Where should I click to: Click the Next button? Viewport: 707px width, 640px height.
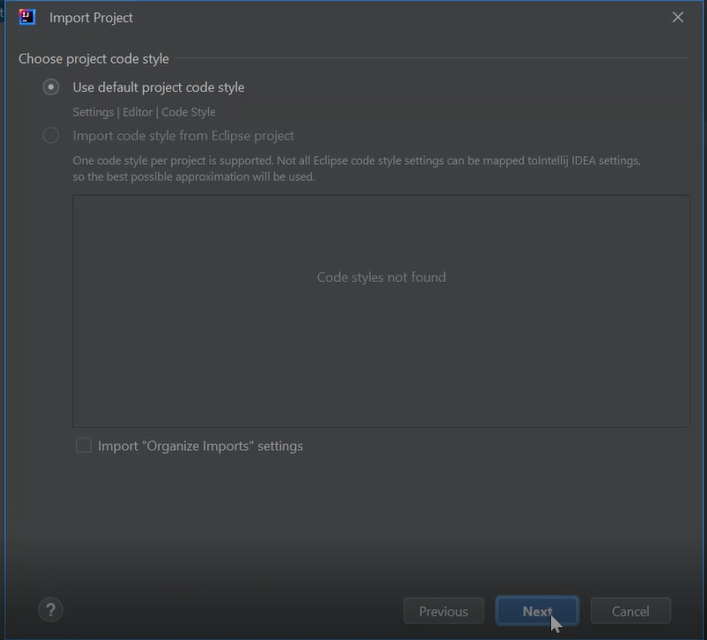[x=537, y=611]
